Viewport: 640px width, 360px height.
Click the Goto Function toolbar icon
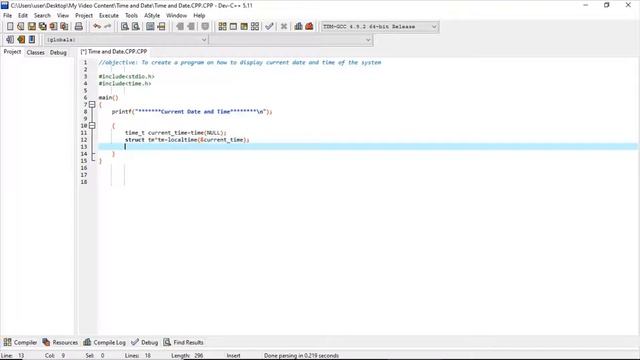click(150, 27)
